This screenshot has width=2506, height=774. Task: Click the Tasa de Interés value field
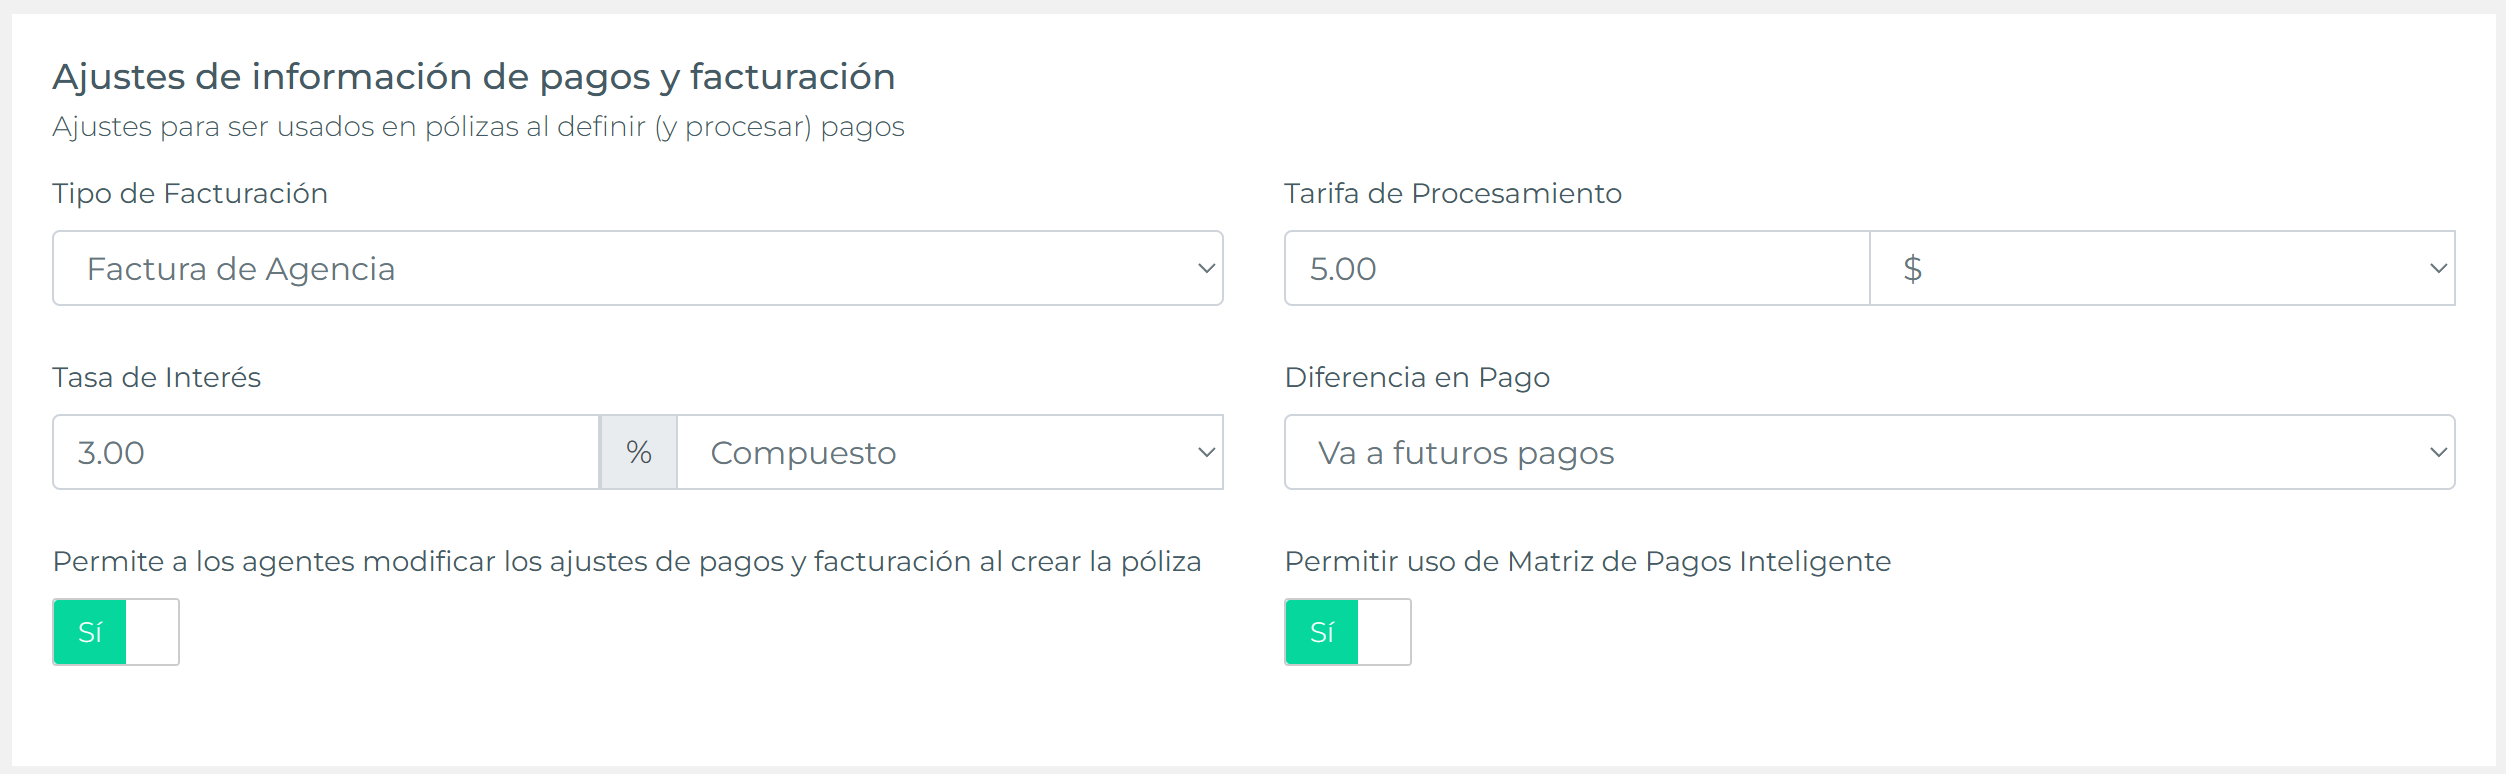pos(325,452)
